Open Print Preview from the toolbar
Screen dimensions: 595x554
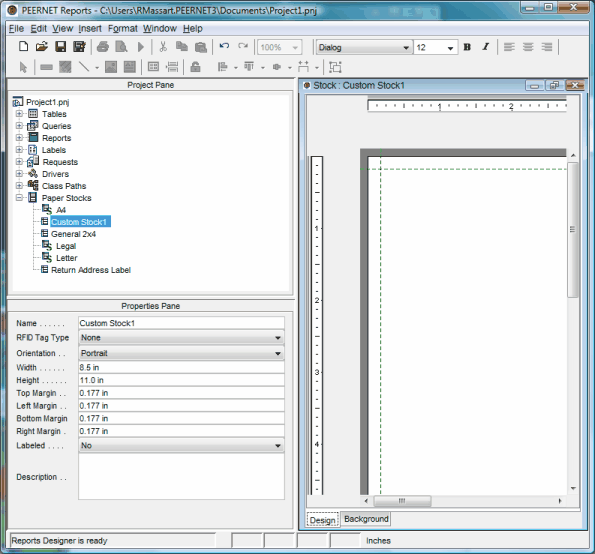[x=121, y=47]
